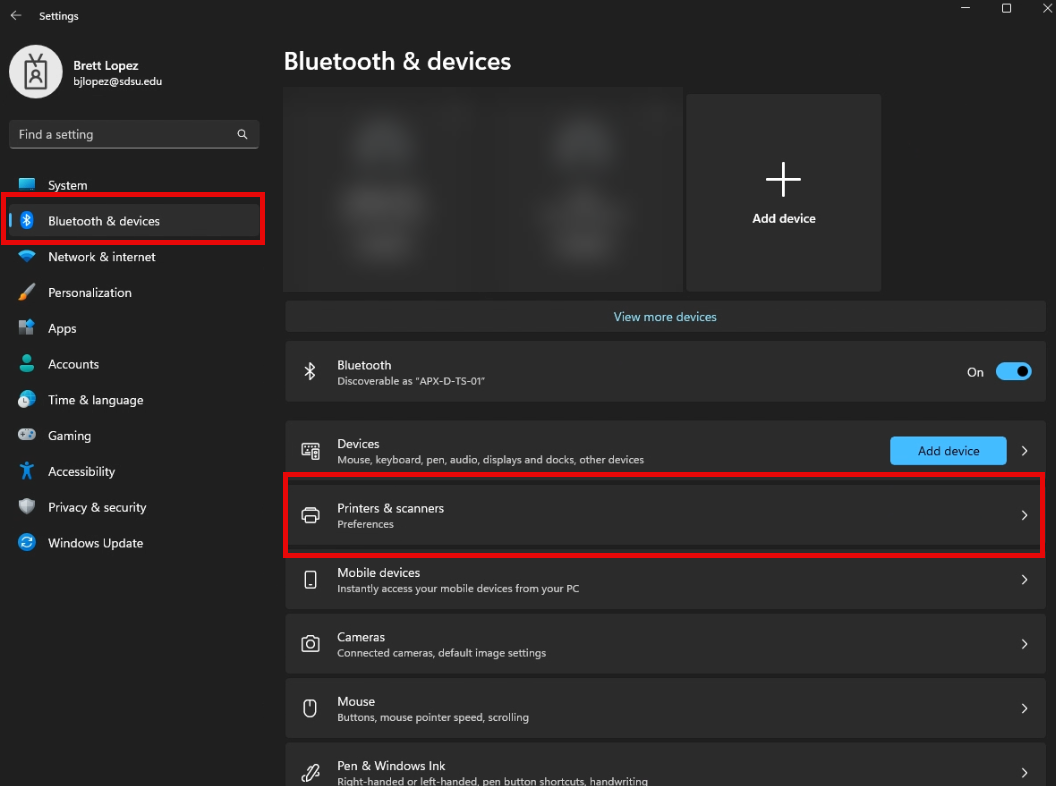Open Privacy & security category
Image resolution: width=1056 pixels, height=786 pixels.
[x=134, y=506]
